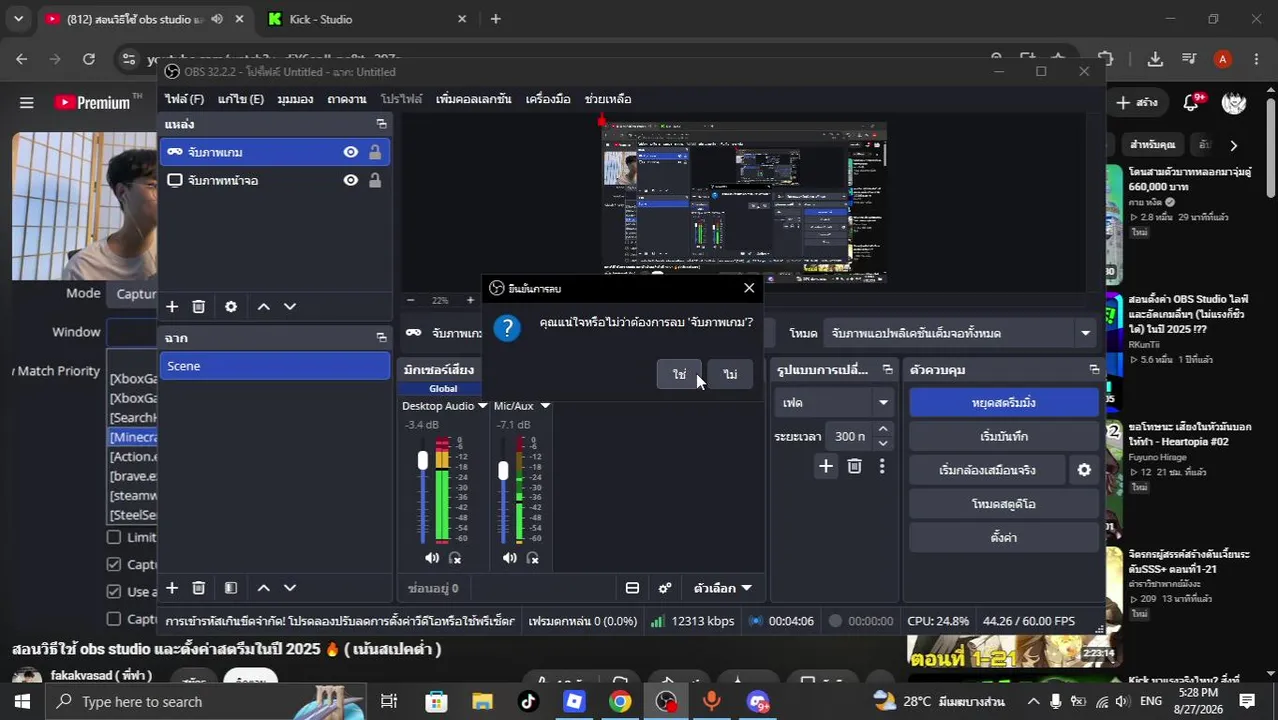The image size is (1278, 720).
Task: Move source down in Sources panel
Action: pos(290,307)
